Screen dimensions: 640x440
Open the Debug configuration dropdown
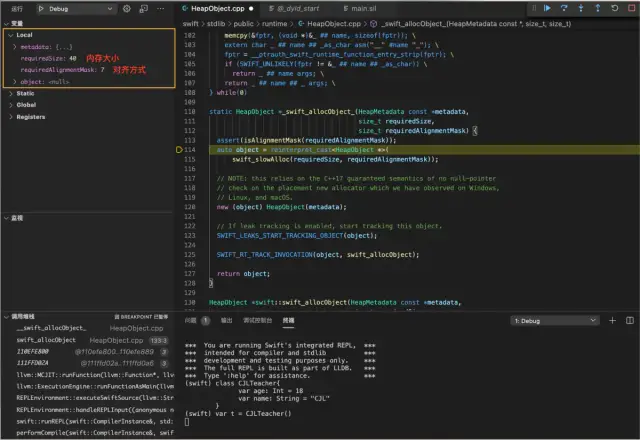click(75, 9)
